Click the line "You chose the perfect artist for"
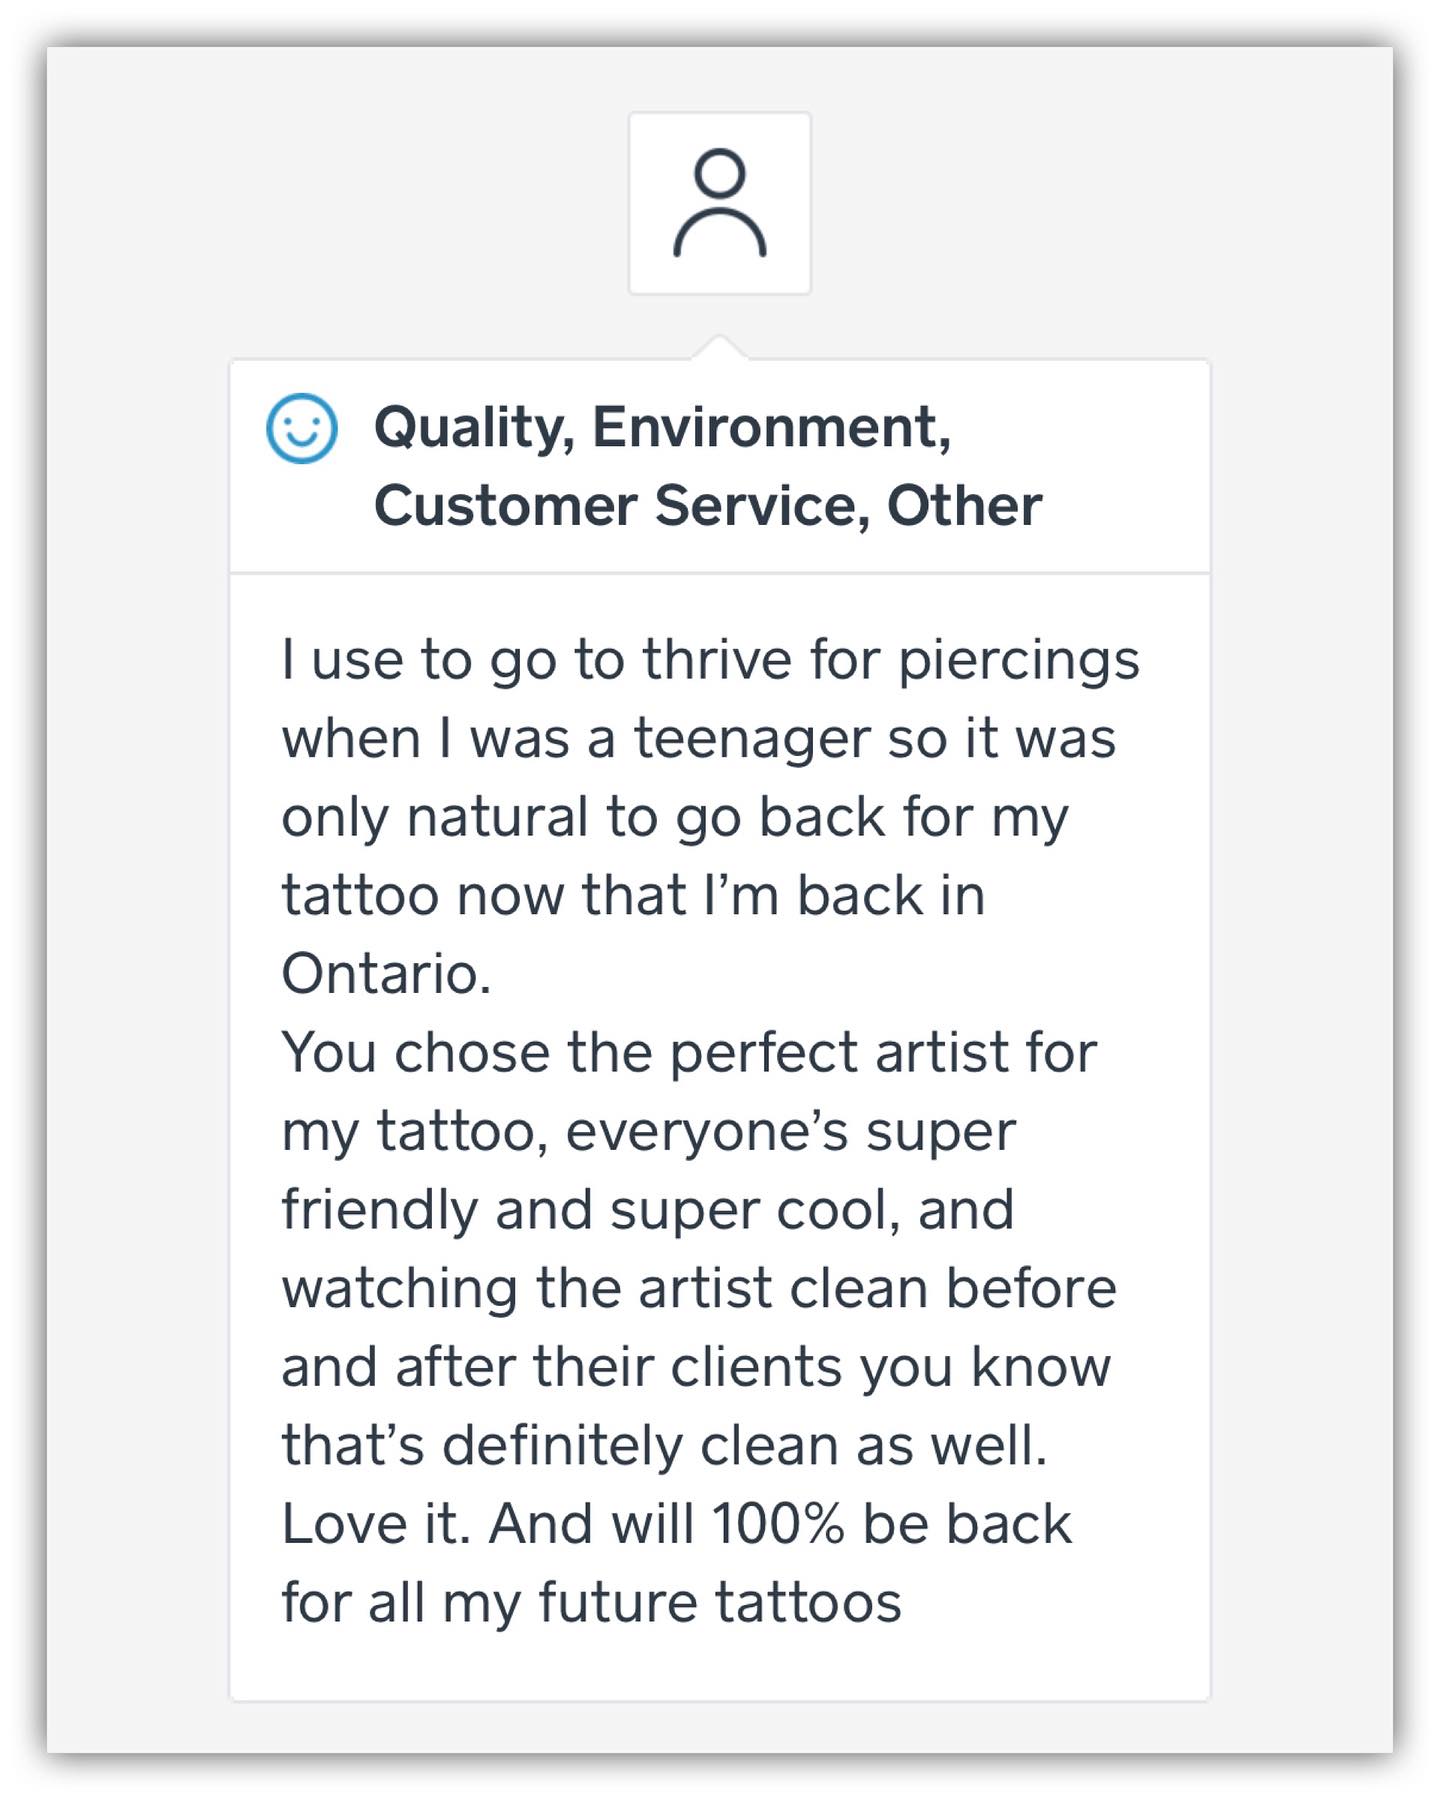 click(x=689, y=1053)
